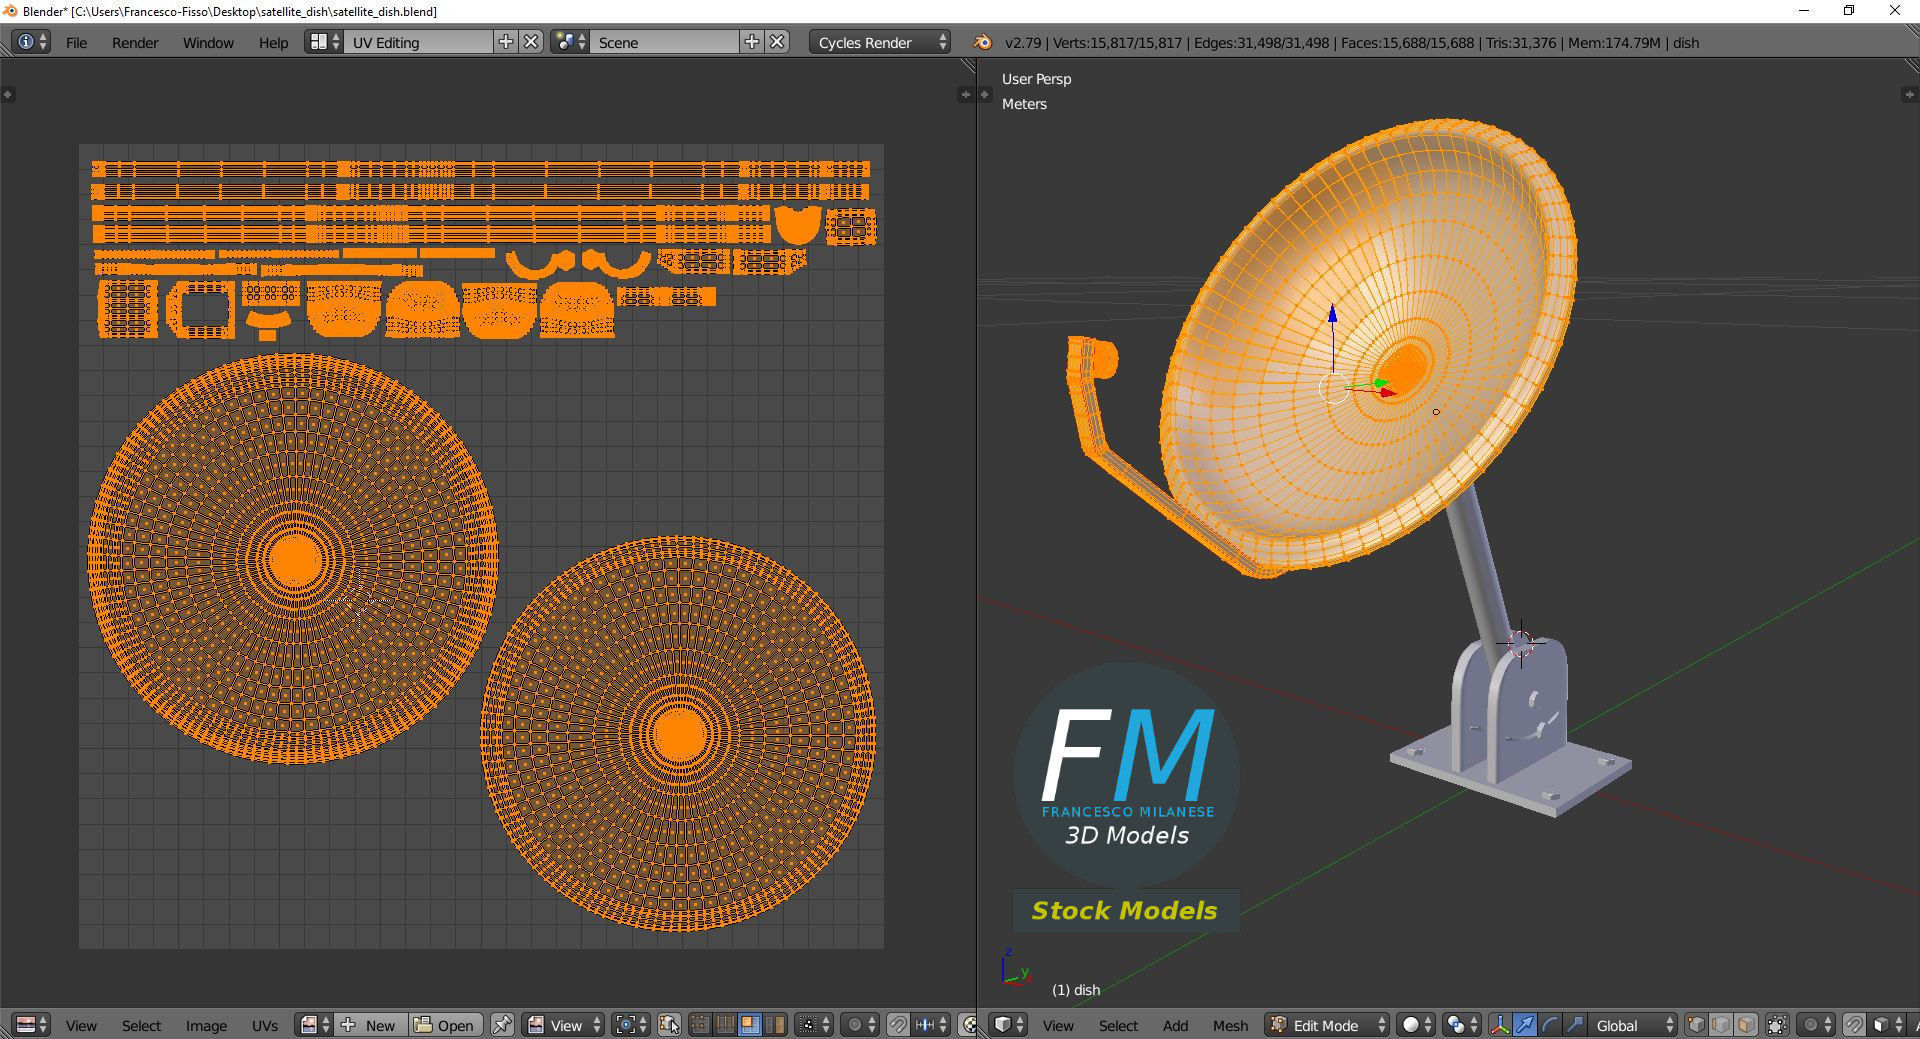Pin the image in the UV editor

pos(502,1025)
